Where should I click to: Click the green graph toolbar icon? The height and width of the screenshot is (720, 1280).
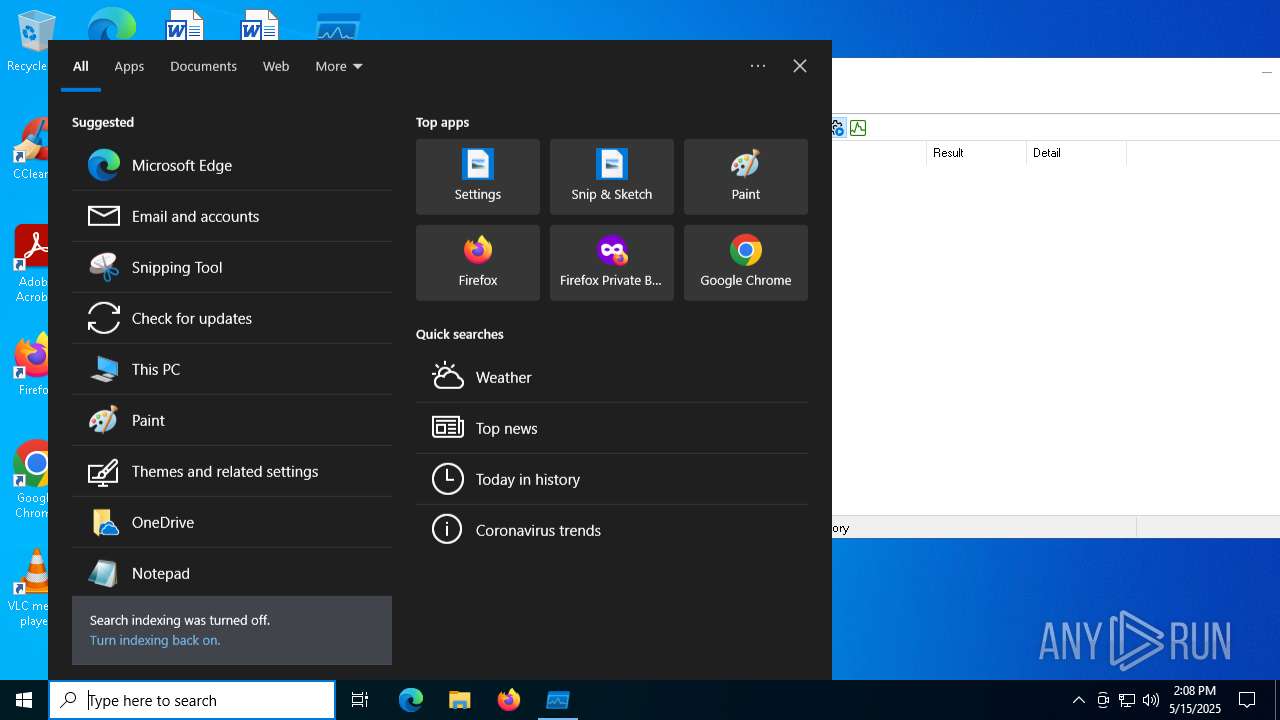click(858, 127)
